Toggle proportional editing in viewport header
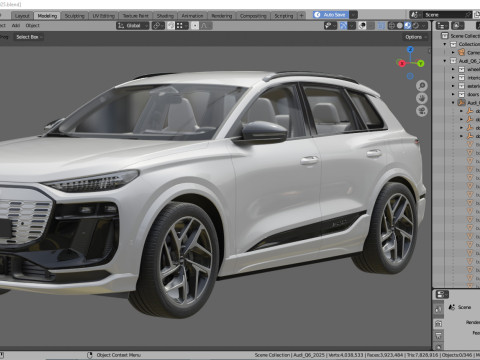 click(x=195, y=26)
